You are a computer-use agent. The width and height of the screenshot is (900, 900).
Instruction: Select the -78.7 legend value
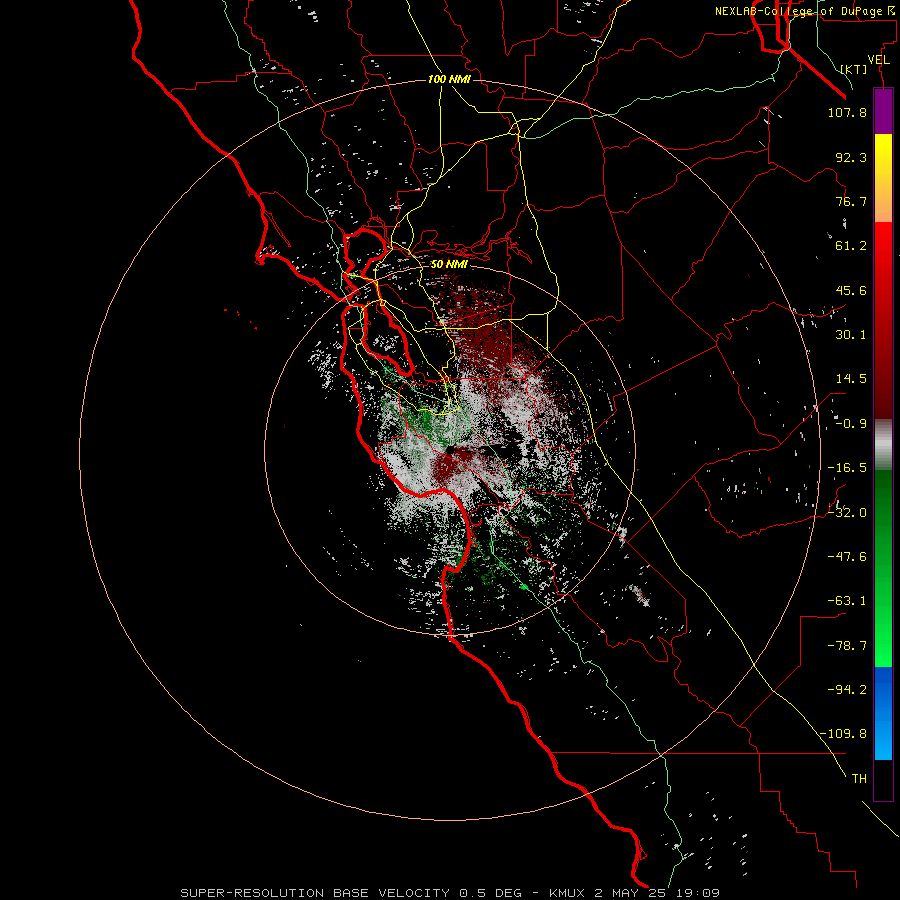click(x=847, y=646)
